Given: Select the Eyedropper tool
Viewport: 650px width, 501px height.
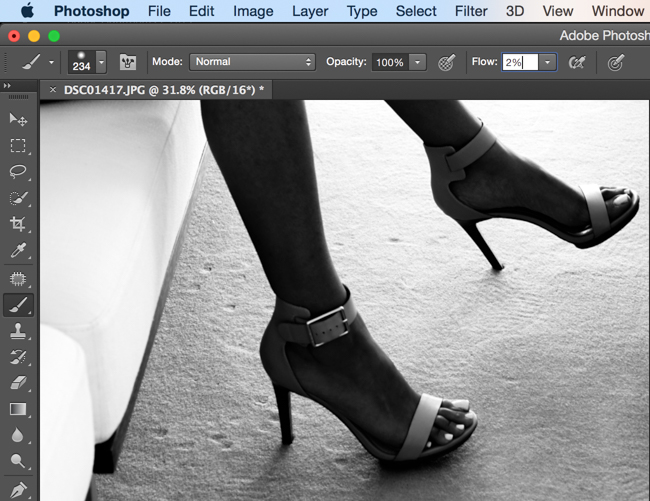Looking at the screenshot, I should click(18, 250).
